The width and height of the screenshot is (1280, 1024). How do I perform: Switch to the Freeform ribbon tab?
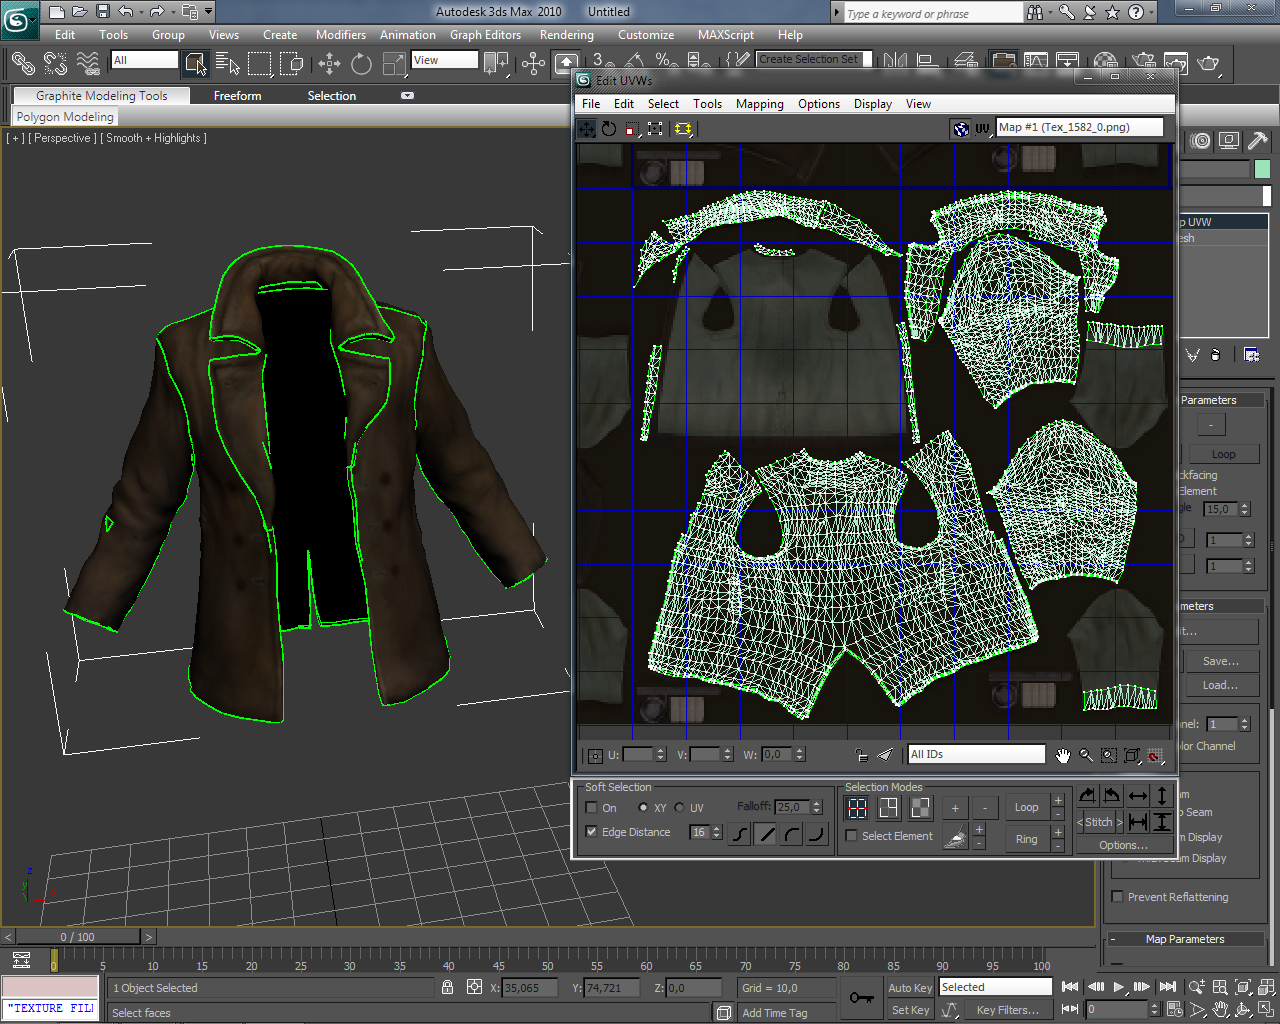[x=237, y=96]
